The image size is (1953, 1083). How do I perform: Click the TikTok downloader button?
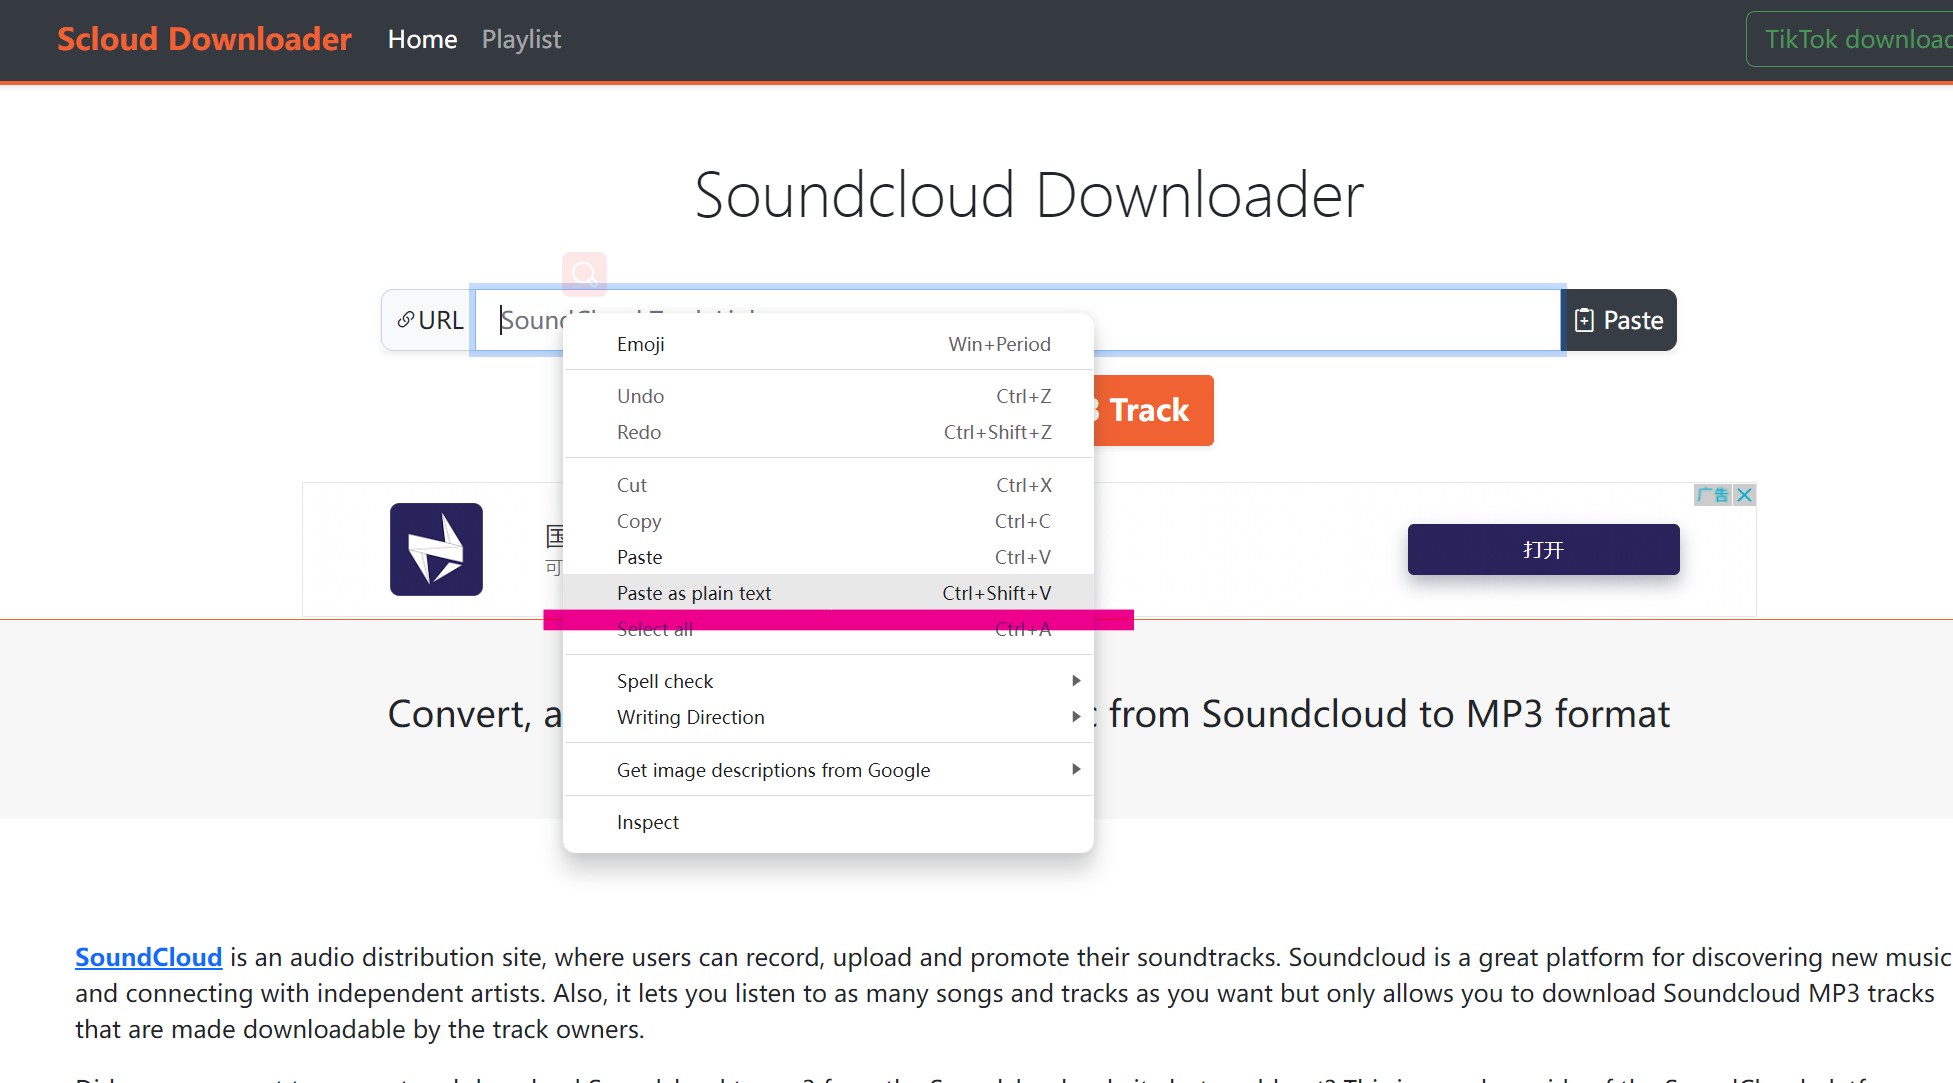(x=1850, y=39)
